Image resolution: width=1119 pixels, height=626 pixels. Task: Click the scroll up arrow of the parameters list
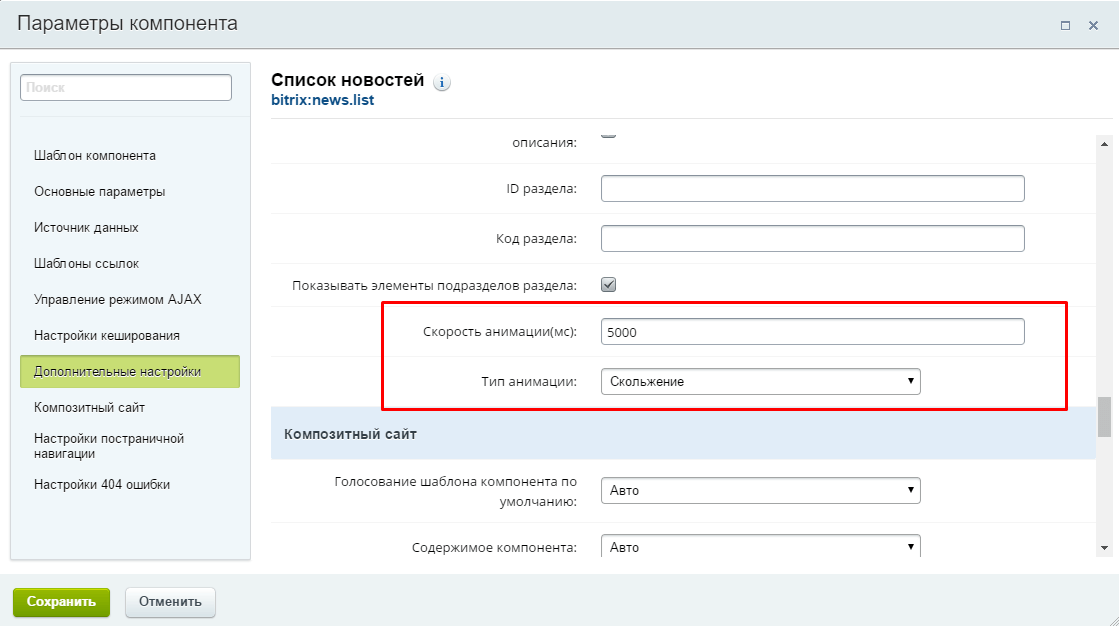(1104, 144)
